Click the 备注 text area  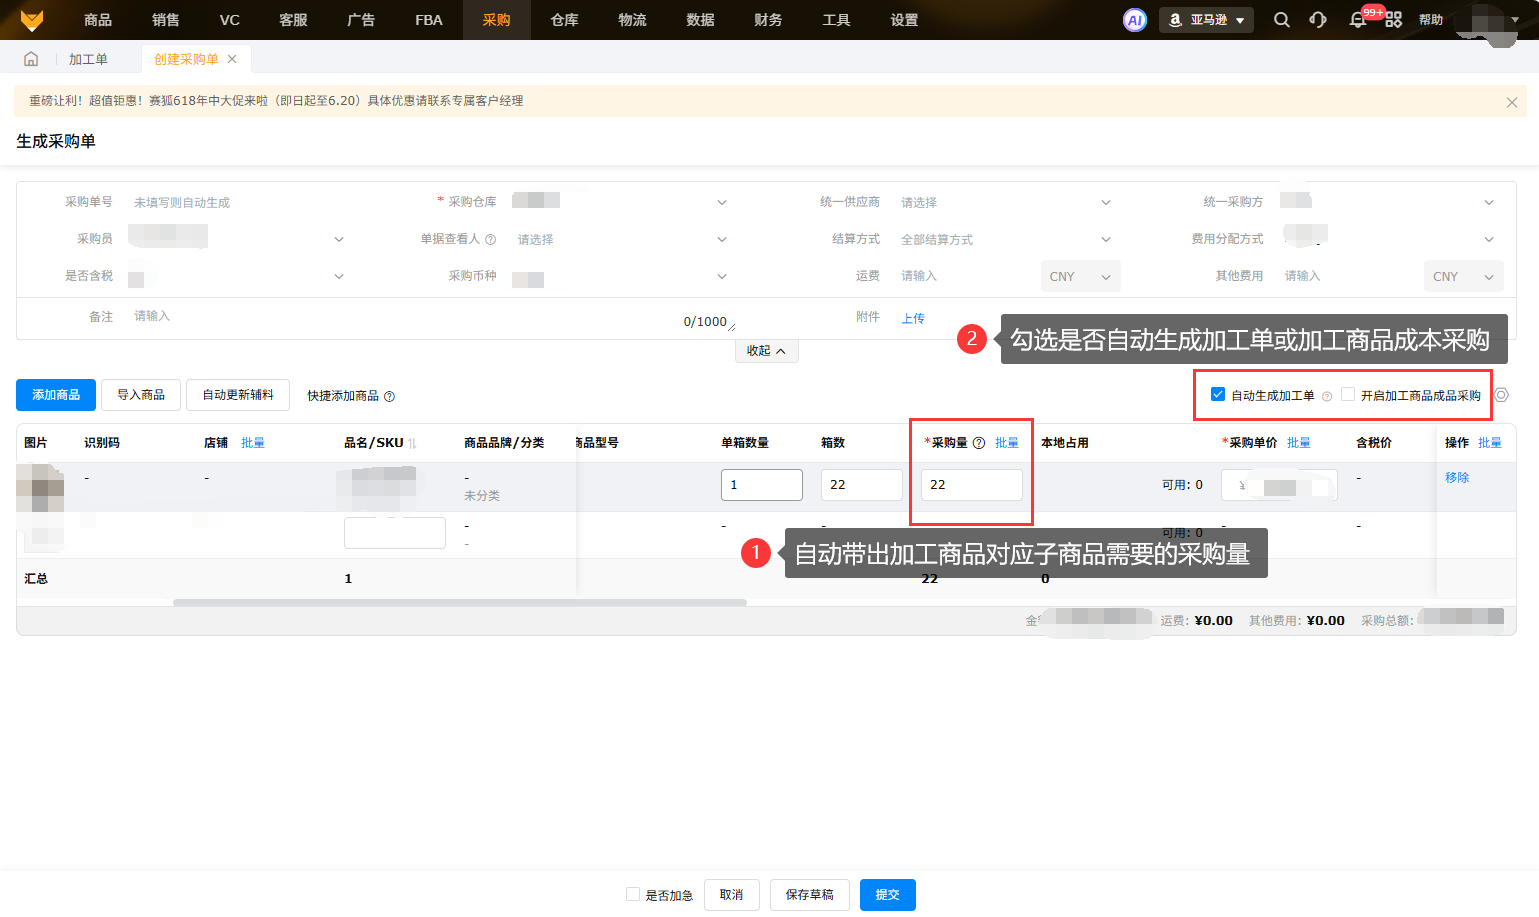[431, 319]
